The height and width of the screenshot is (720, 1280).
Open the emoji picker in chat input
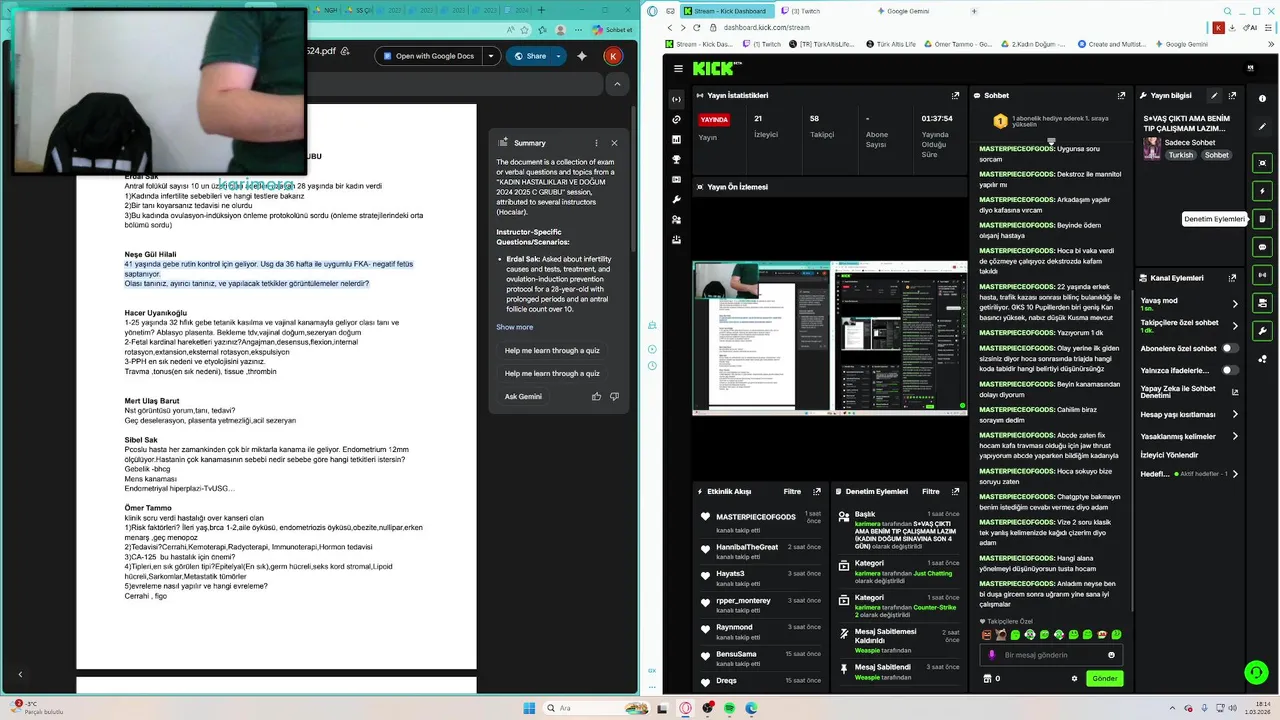pyautogui.click(x=1111, y=655)
